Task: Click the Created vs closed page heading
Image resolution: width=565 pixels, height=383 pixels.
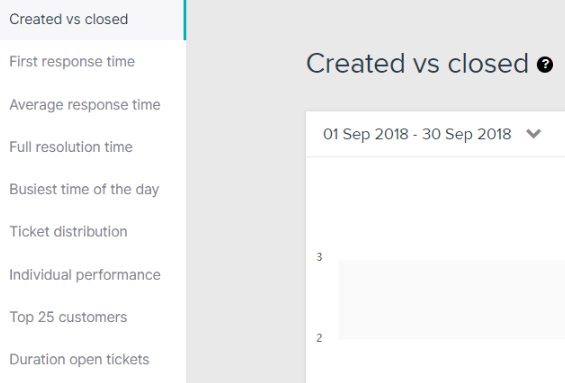Action: coord(417,63)
